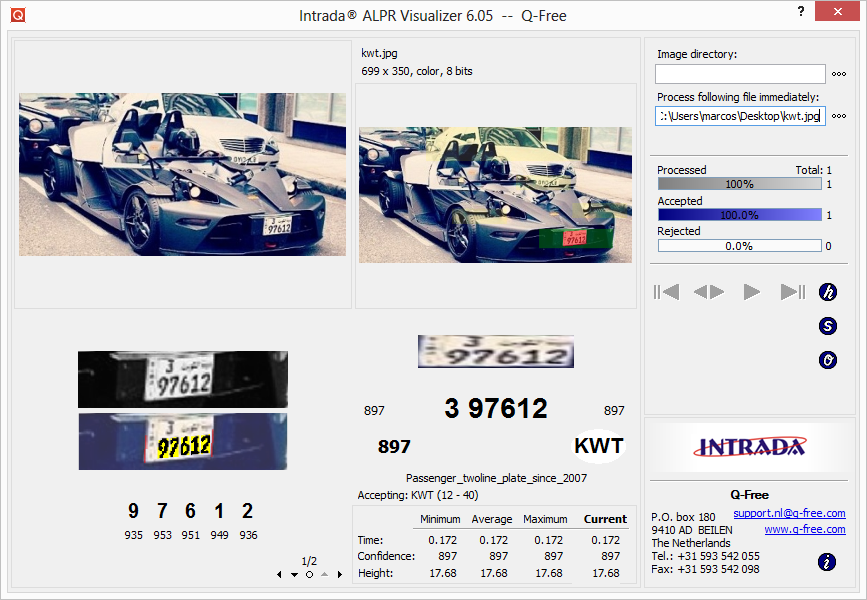Click the down arrow under the 1/2 counter
867x600 pixels.
pos(295,575)
